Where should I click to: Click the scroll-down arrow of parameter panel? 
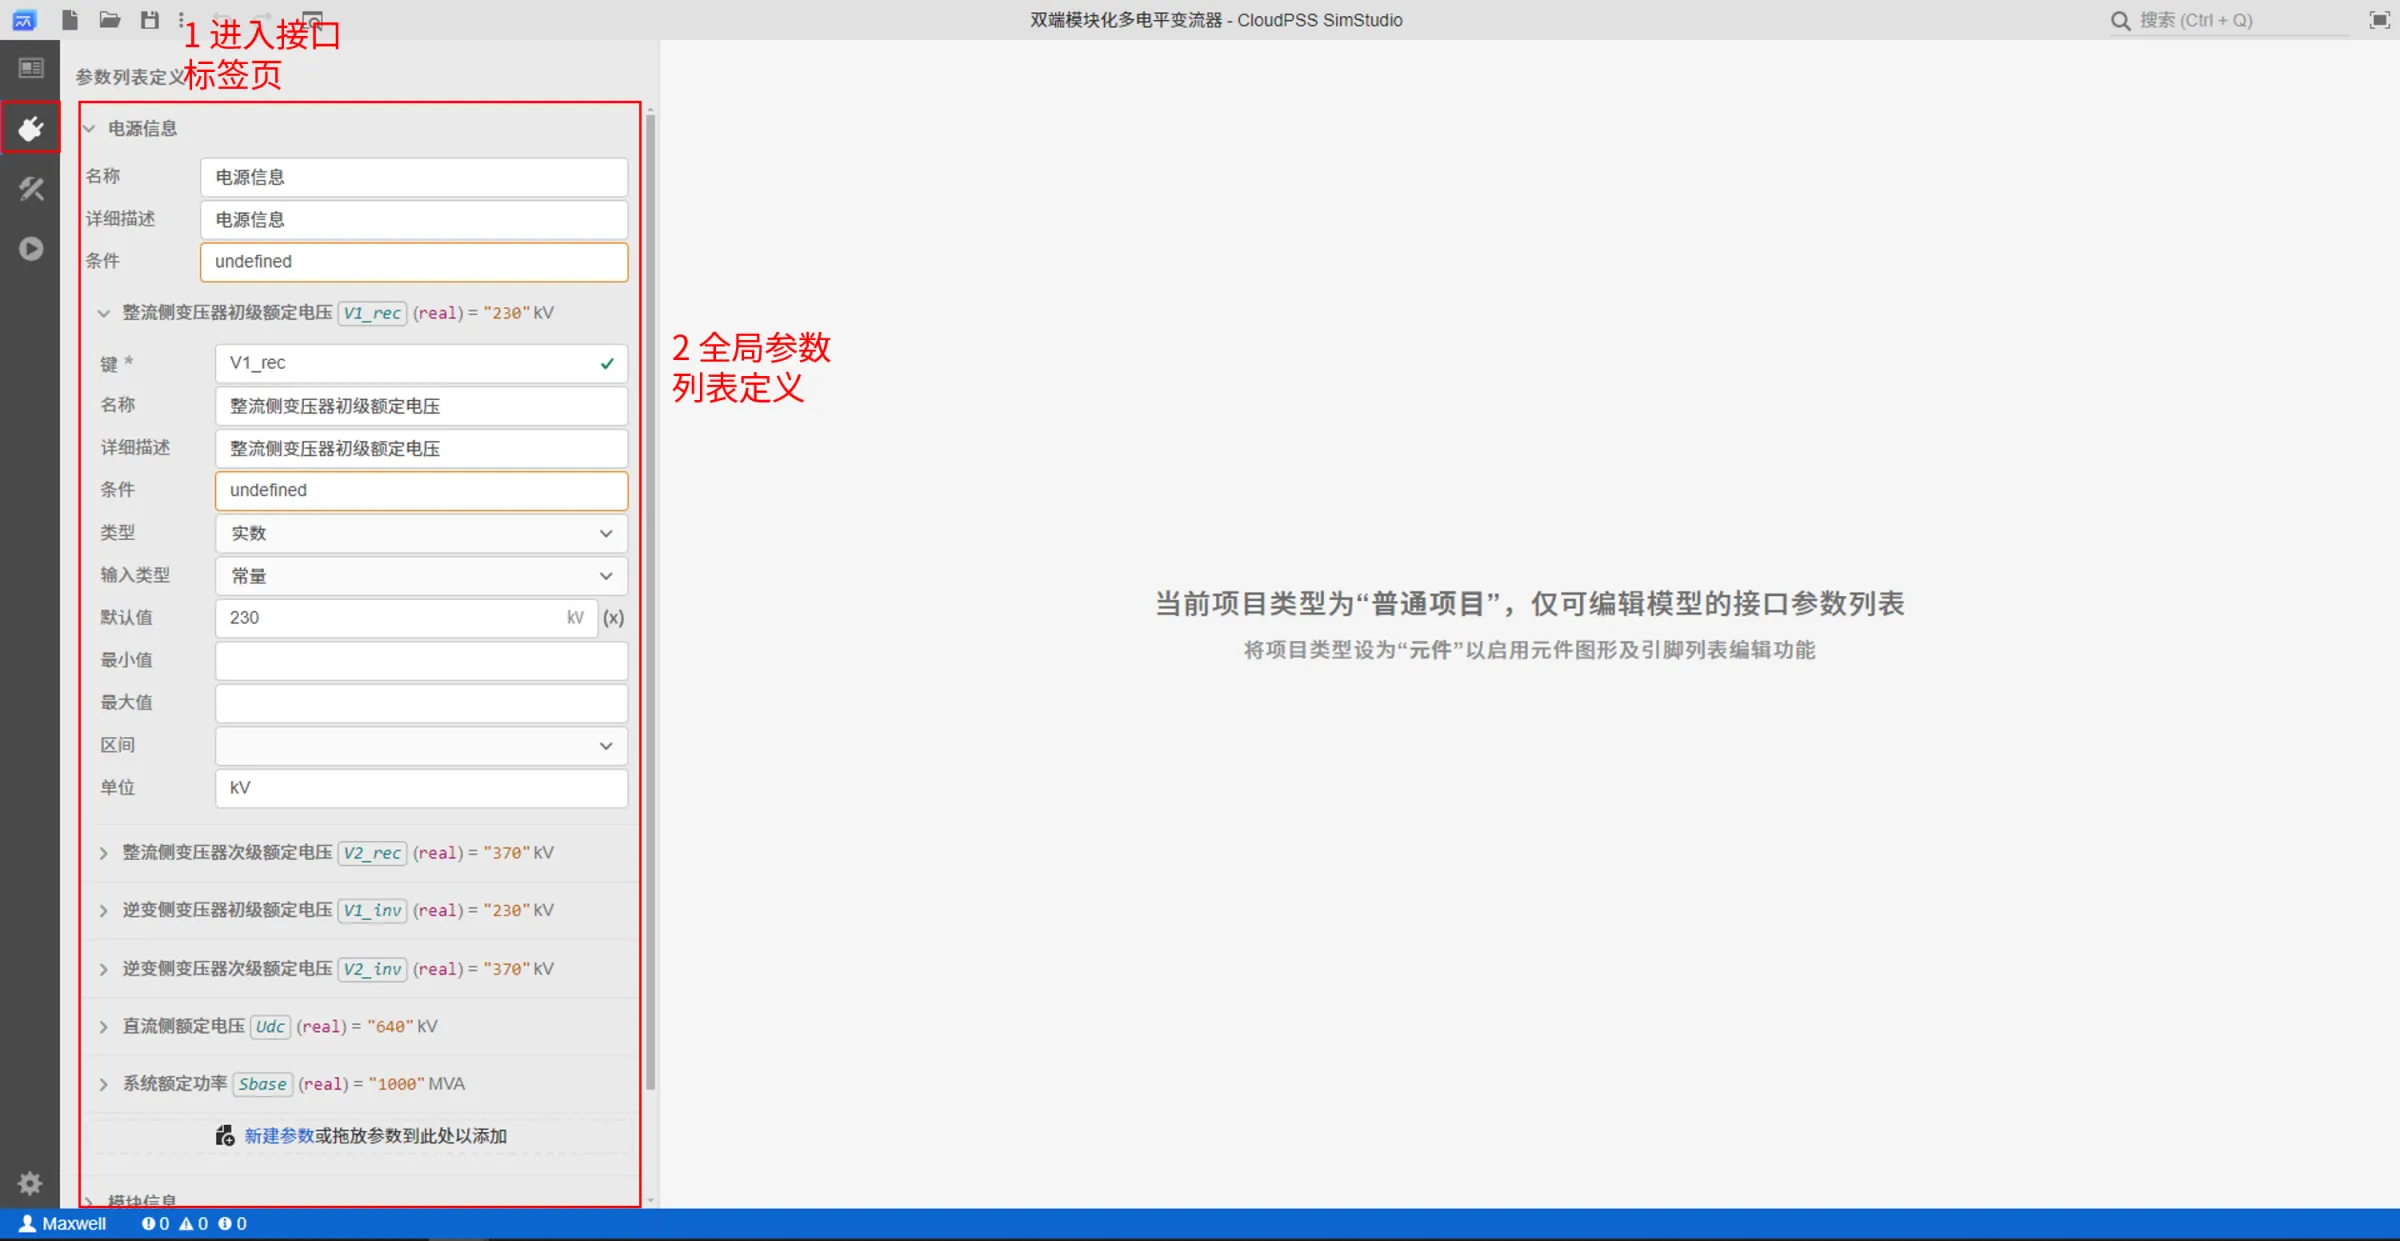tap(651, 1199)
